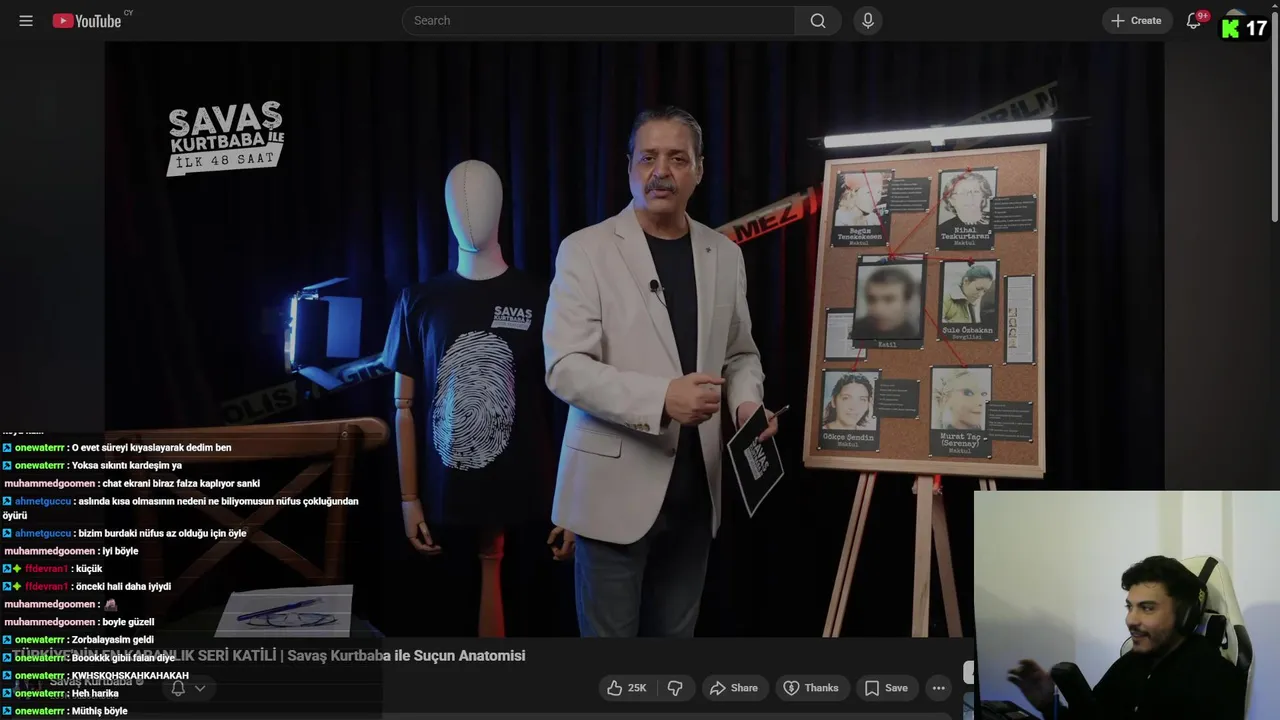Click the streamer webcam overlay
This screenshot has width=1280, height=720.
click(x=1127, y=605)
